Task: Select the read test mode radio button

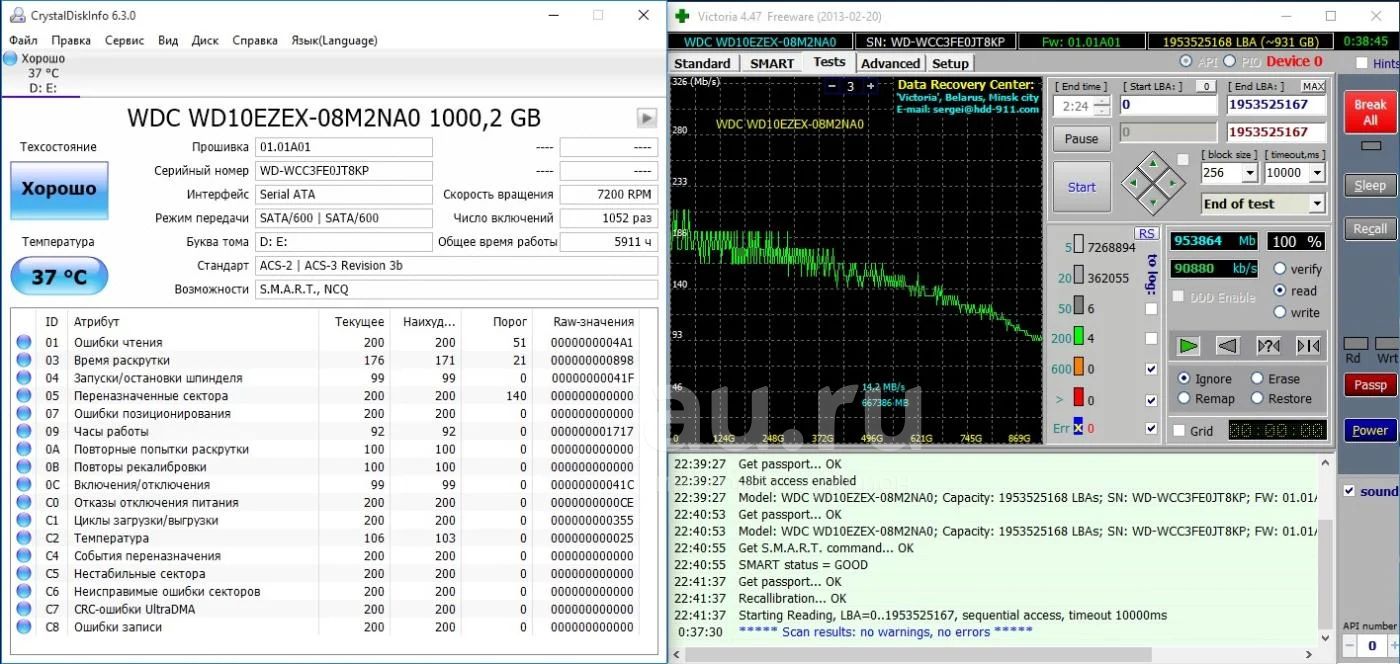Action: point(1280,291)
